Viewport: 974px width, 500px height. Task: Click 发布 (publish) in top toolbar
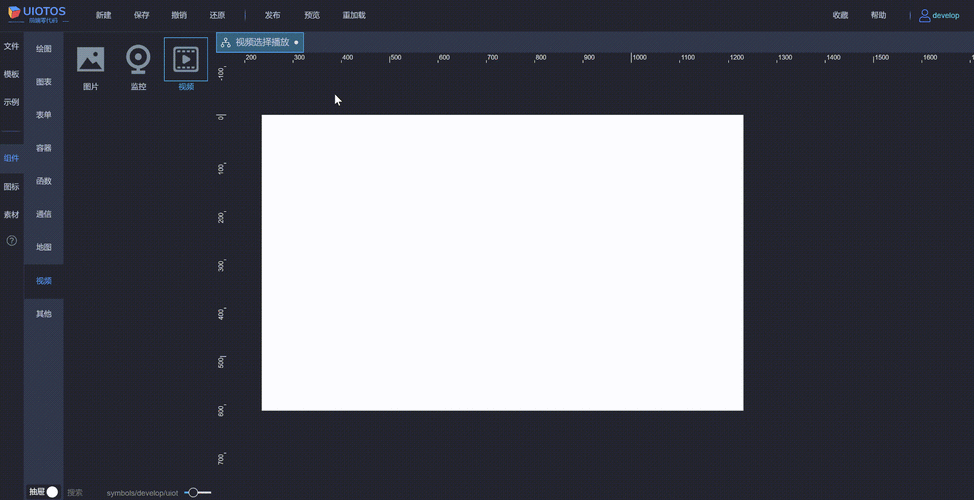click(x=273, y=16)
